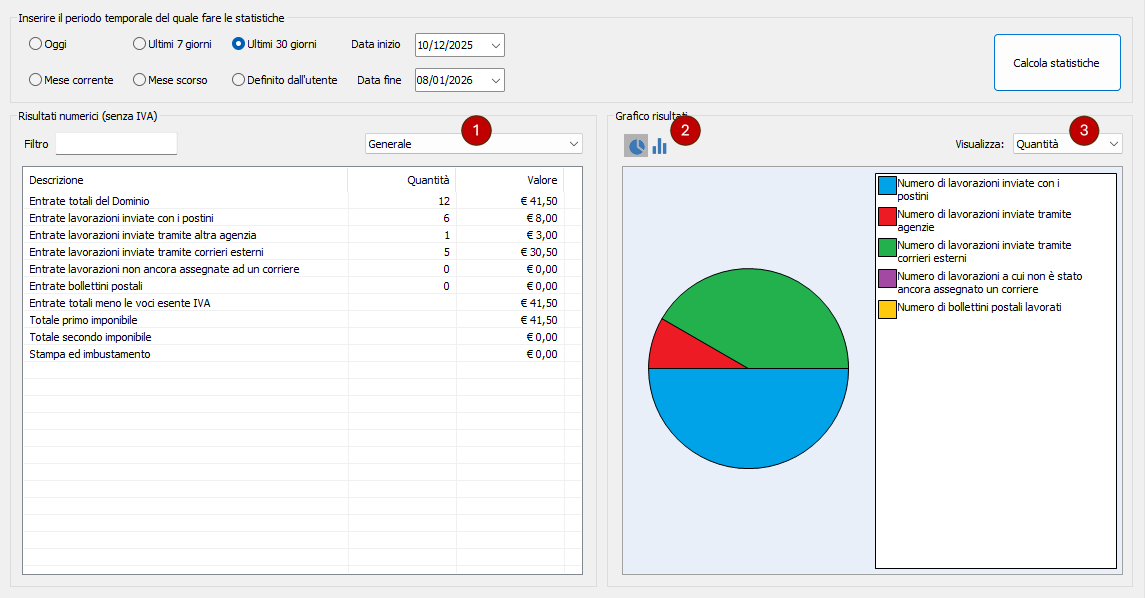Click the green corrieri esterni legend swatch
This screenshot has height=598, width=1145.
point(887,247)
